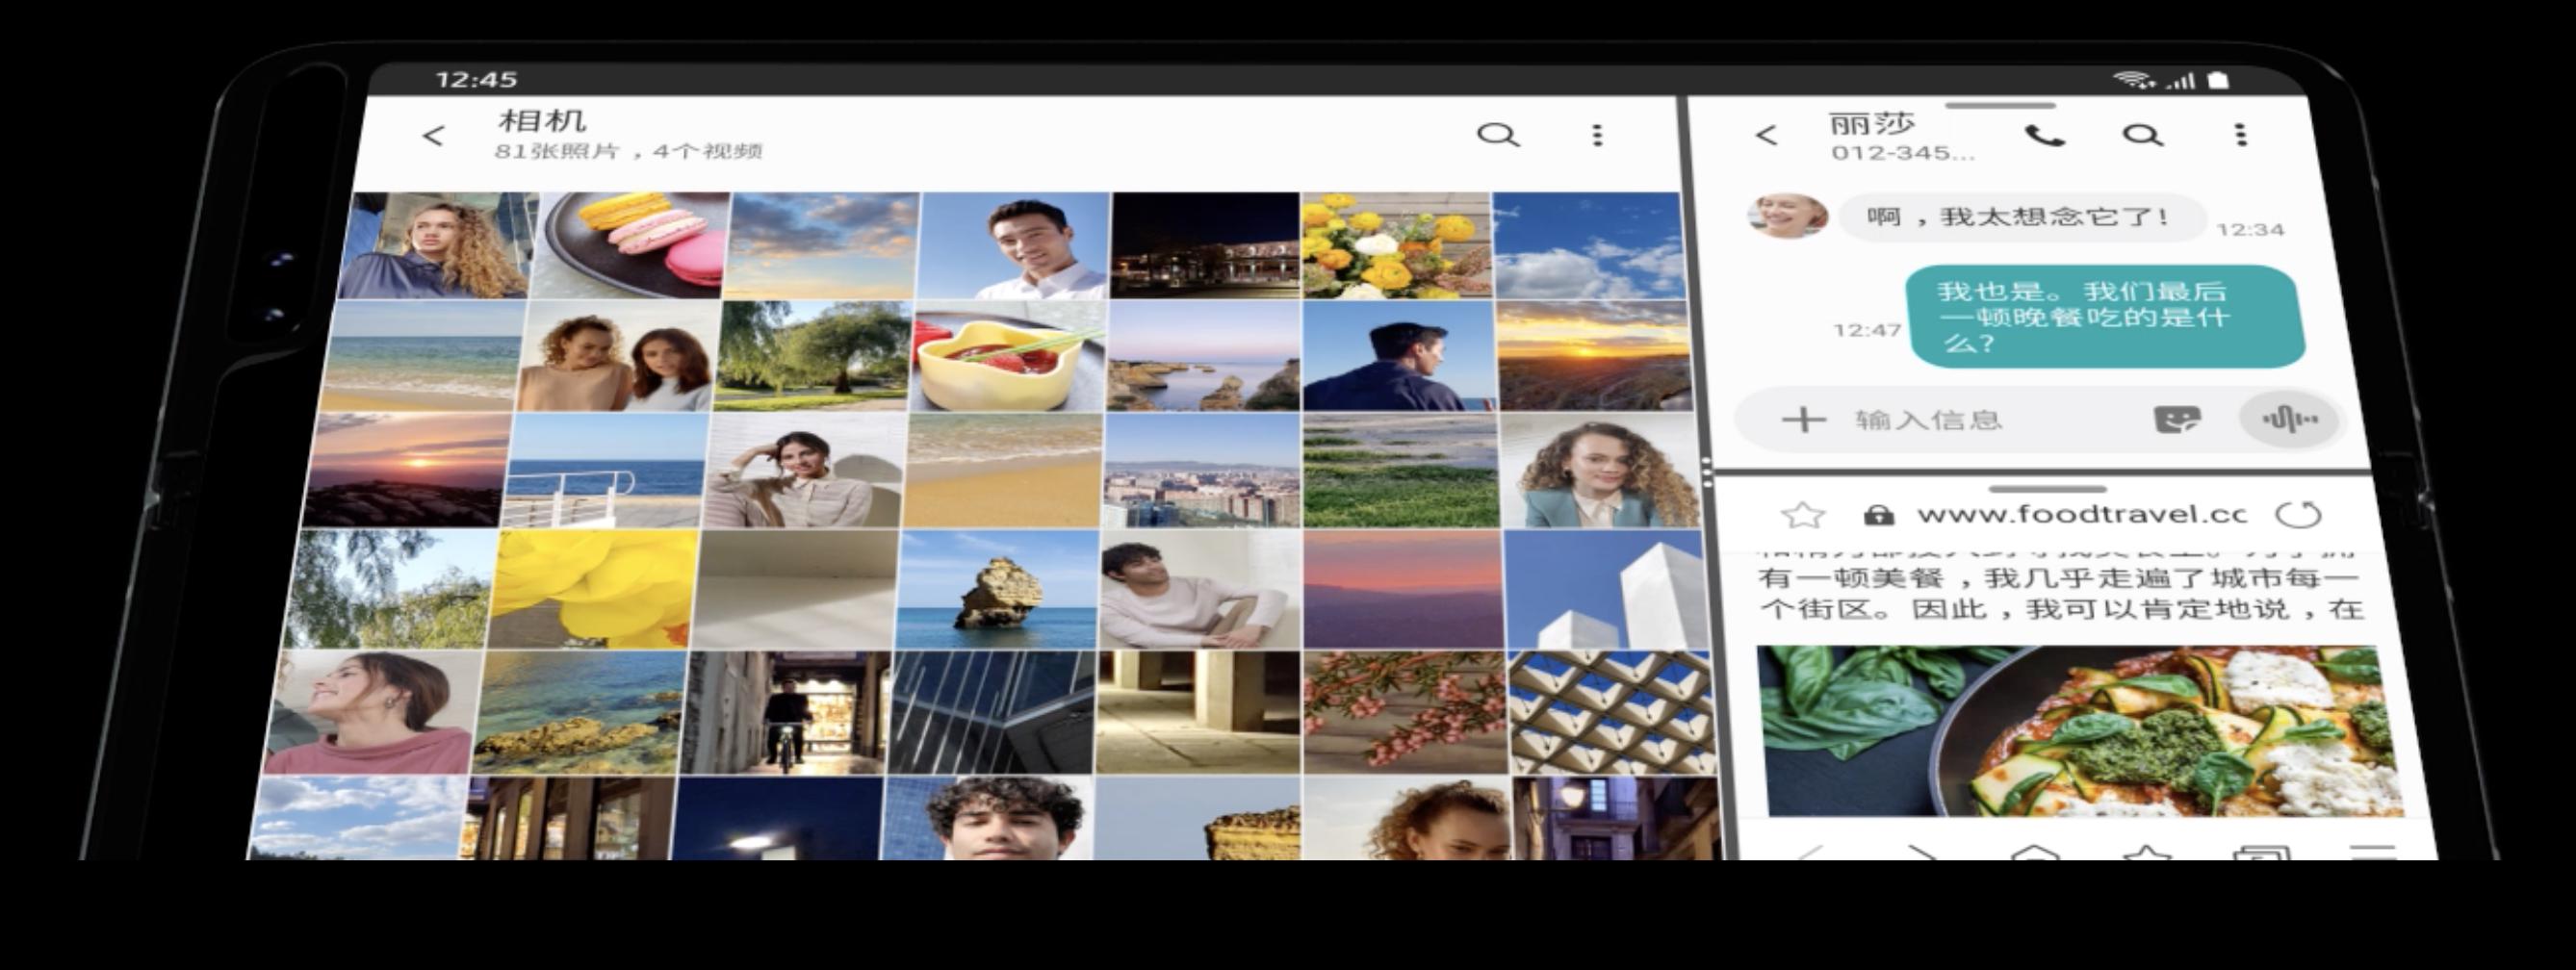Tap the Wi-Fi status icon

coord(2134,80)
